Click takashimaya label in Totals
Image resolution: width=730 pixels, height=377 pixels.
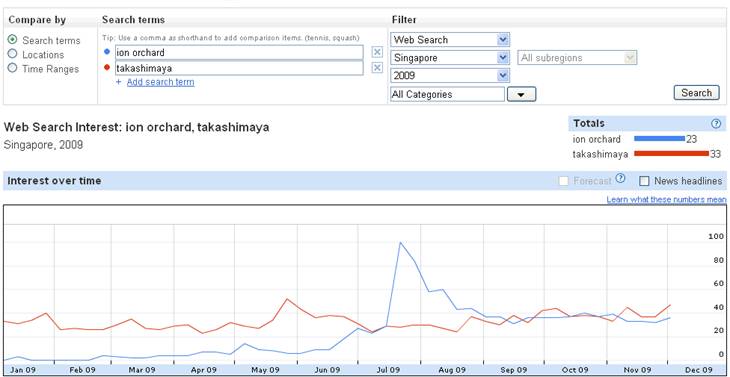(601, 154)
